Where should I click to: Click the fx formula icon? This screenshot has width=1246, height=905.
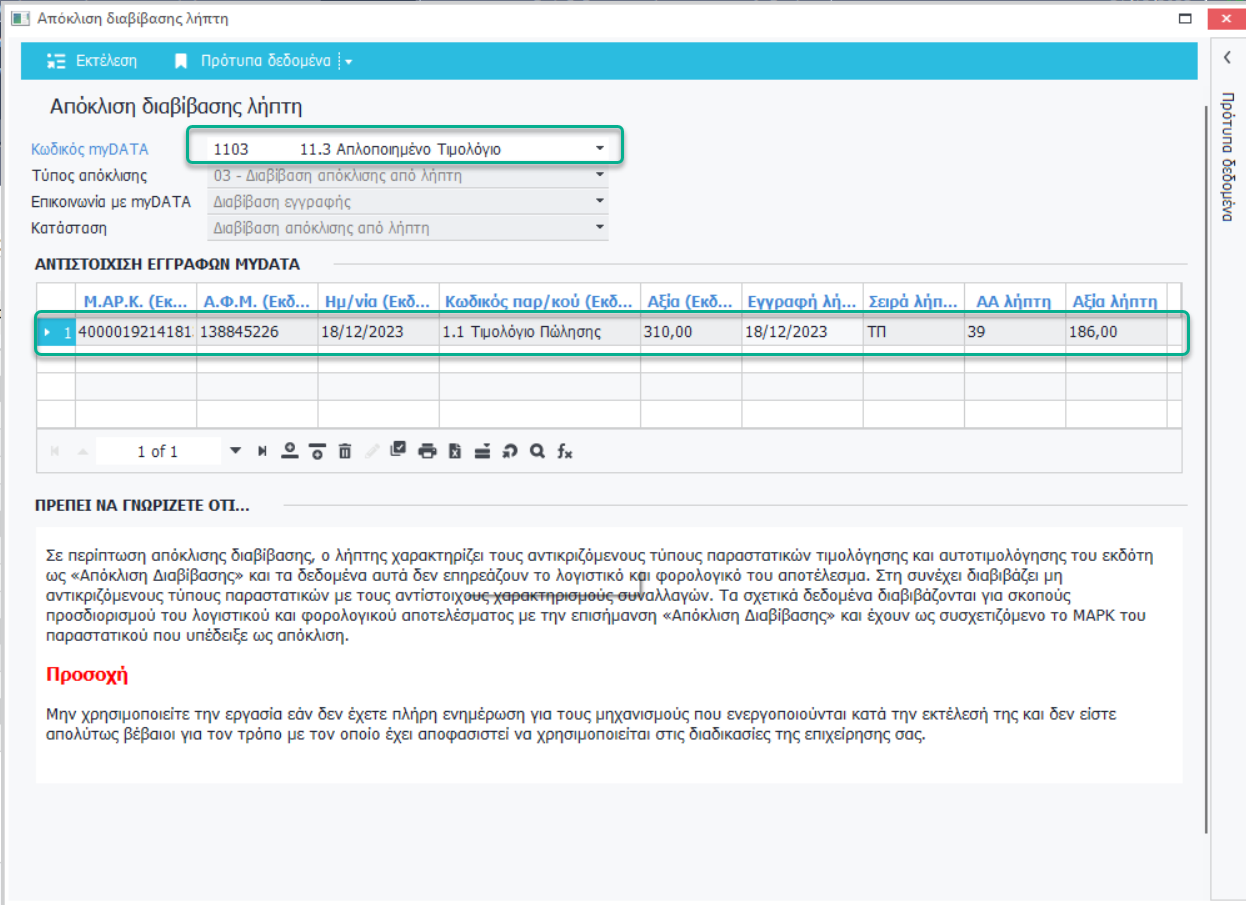565,452
